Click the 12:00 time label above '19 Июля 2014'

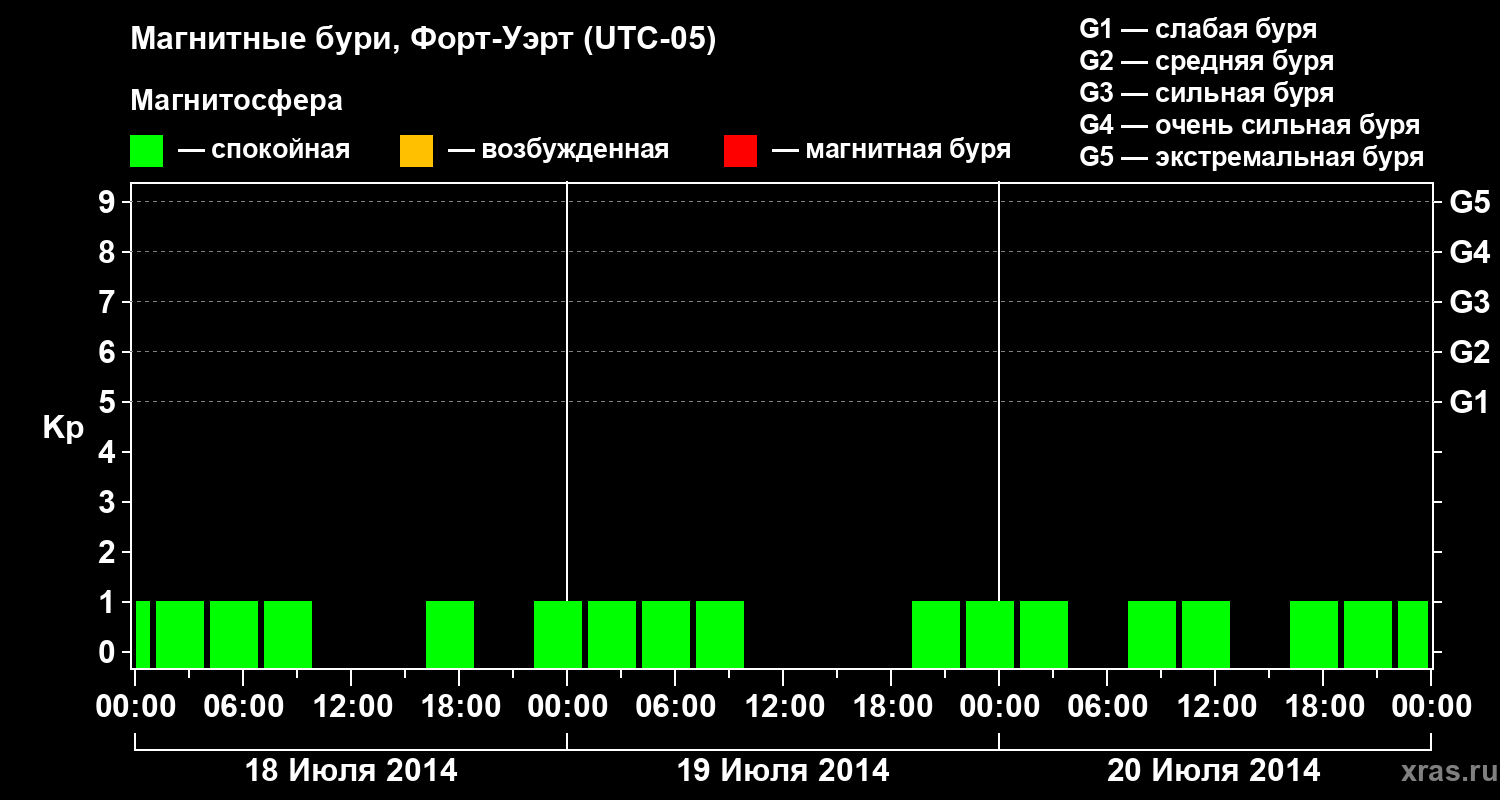[x=783, y=707]
